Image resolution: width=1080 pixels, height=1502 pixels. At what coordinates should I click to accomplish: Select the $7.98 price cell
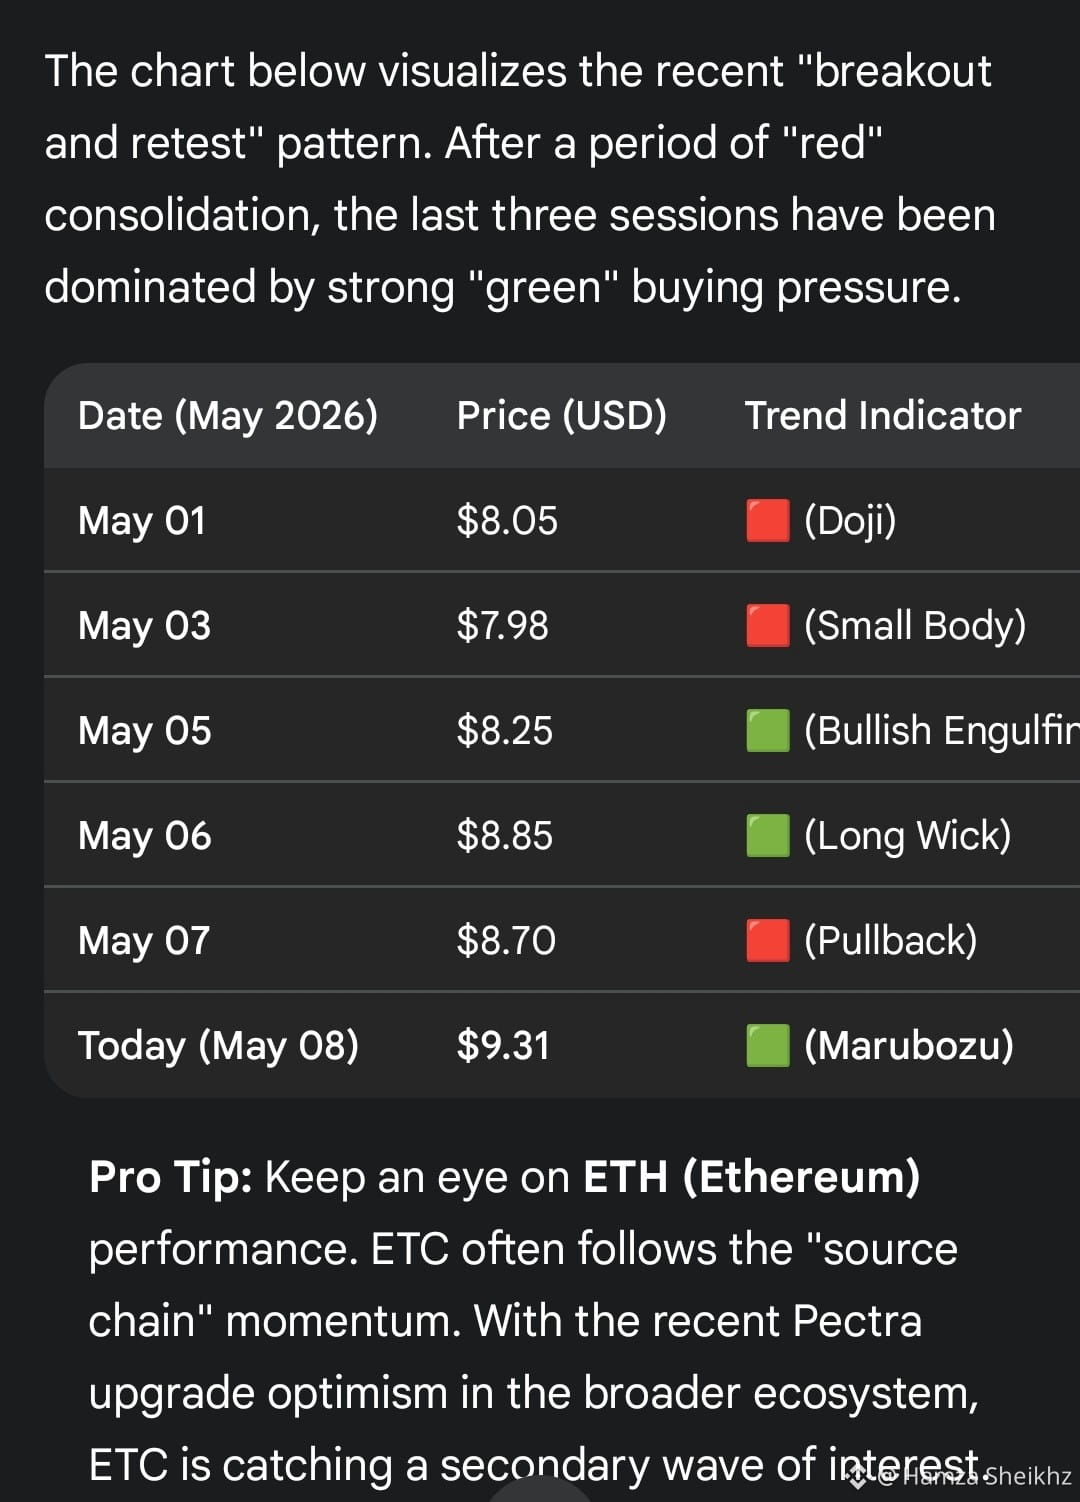tap(503, 626)
